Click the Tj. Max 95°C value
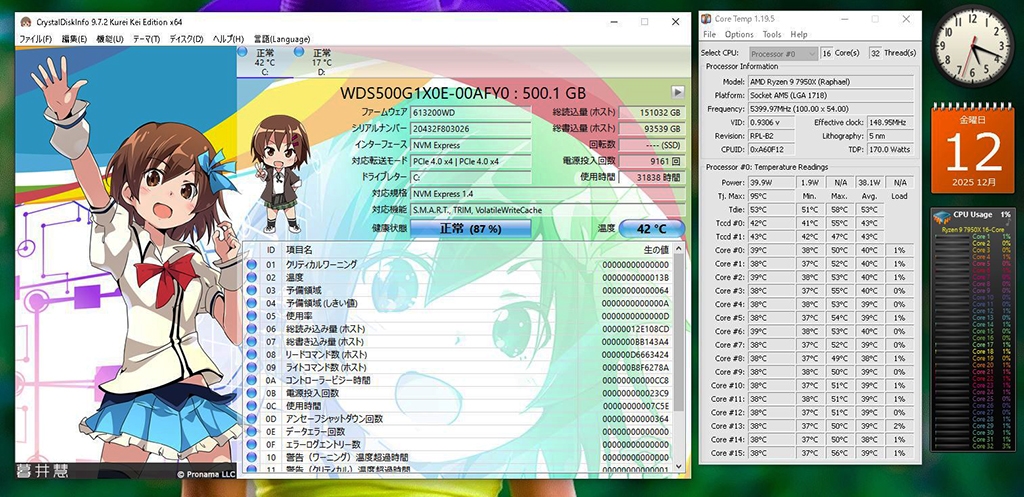Screen dimensions: 1024x497 coord(771,196)
